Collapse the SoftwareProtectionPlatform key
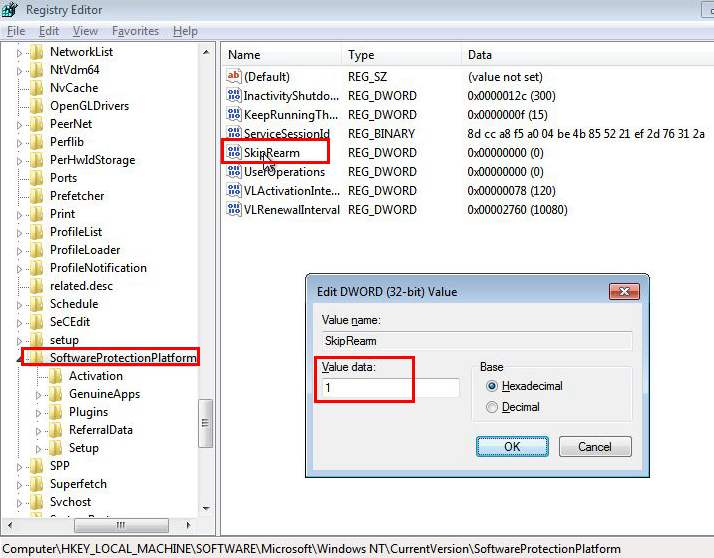This screenshot has height=558, width=714. click(19, 358)
